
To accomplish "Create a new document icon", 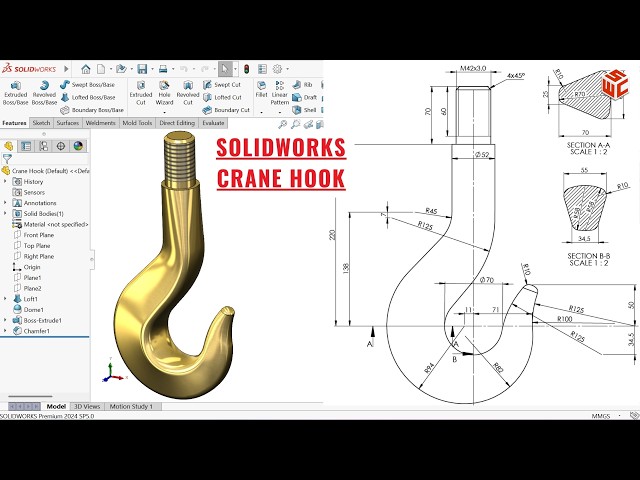I will (x=101, y=69).
